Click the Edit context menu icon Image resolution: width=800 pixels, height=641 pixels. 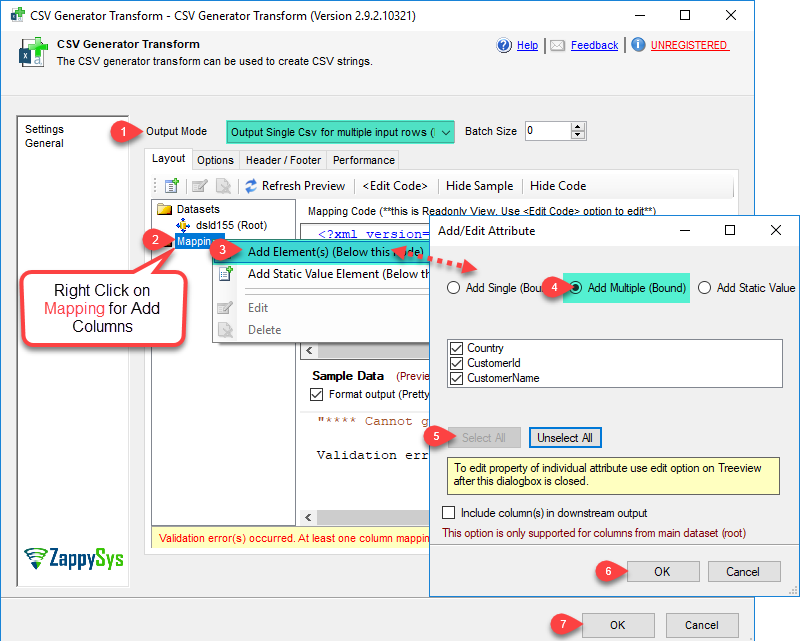pyautogui.click(x=225, y=308)
